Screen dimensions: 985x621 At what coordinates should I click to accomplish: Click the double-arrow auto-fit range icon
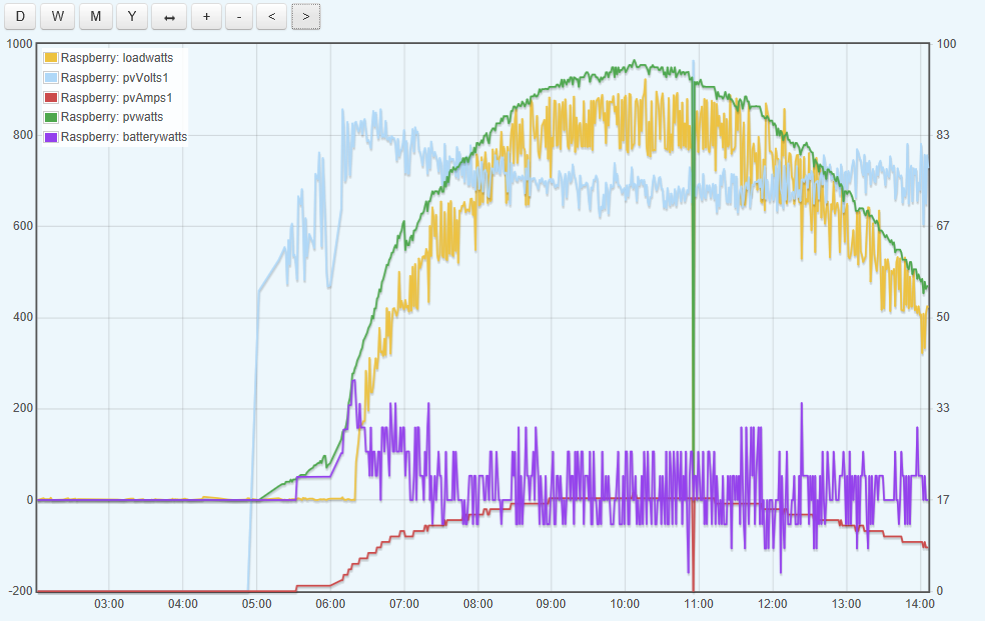coord(169,16)
